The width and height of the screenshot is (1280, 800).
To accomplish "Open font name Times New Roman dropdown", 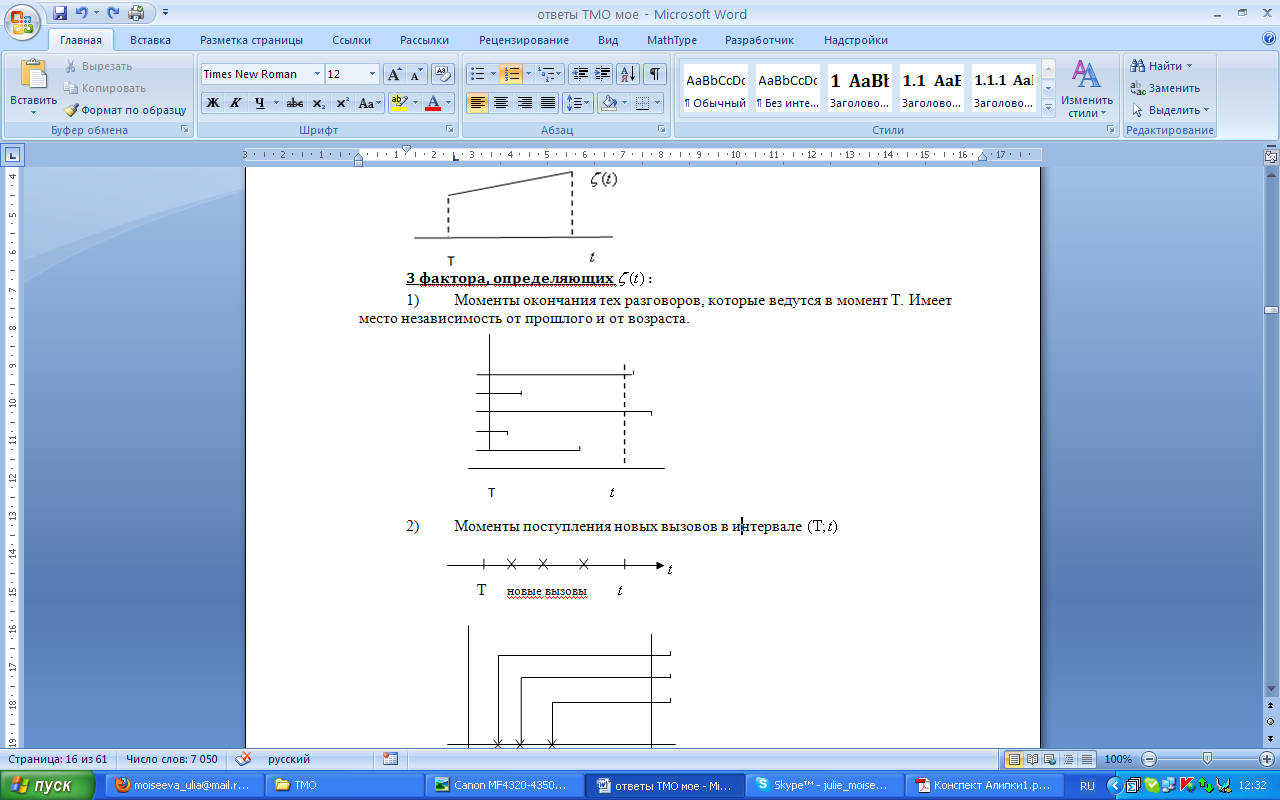I will [x=317, y=74].
